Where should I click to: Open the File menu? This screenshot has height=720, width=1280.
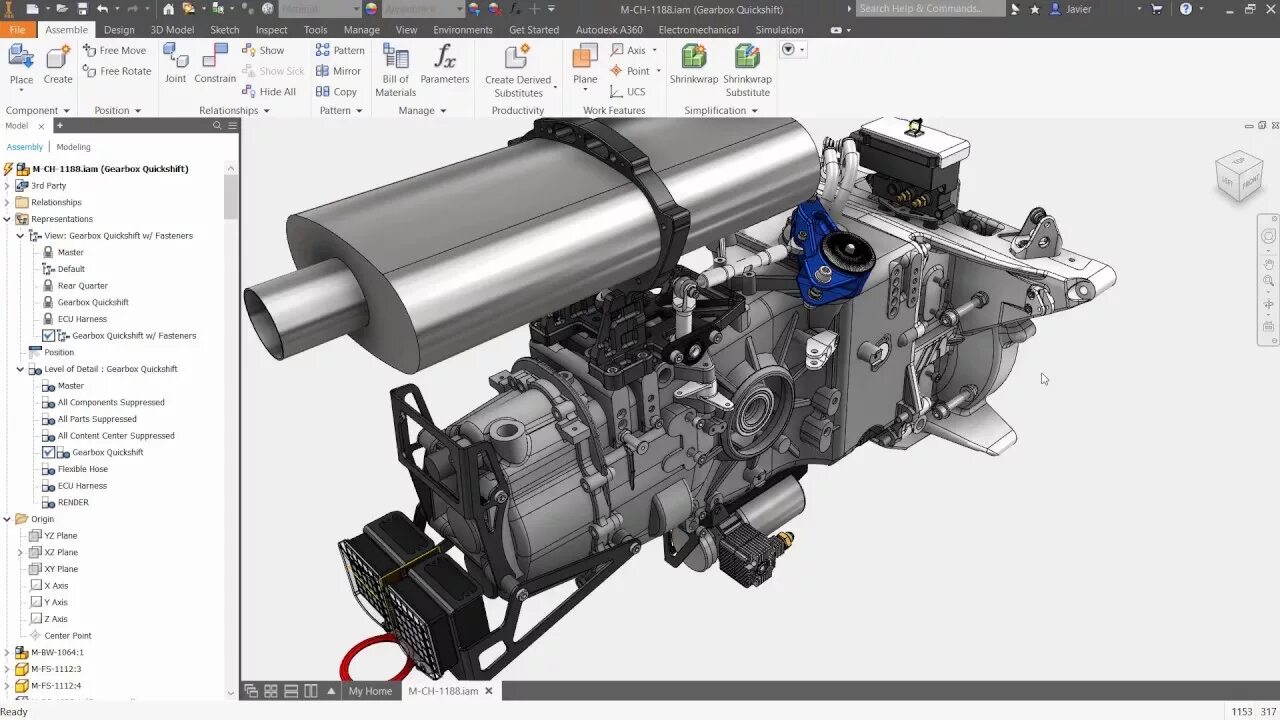click(17, 29)
